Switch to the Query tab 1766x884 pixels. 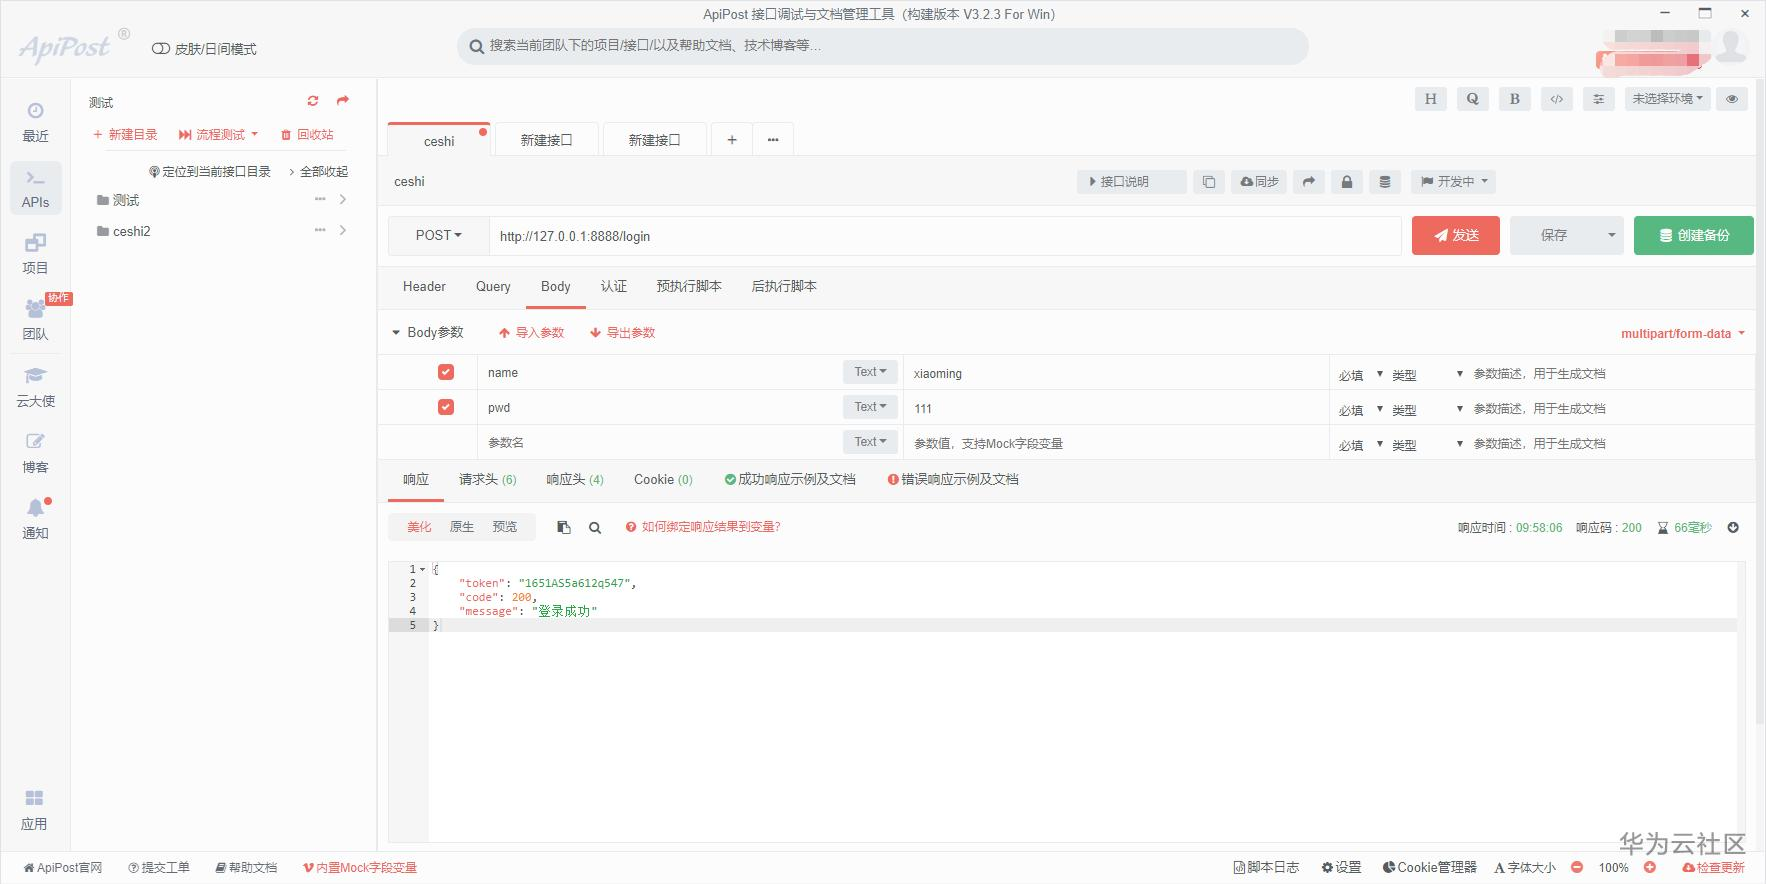pos(493,286)
